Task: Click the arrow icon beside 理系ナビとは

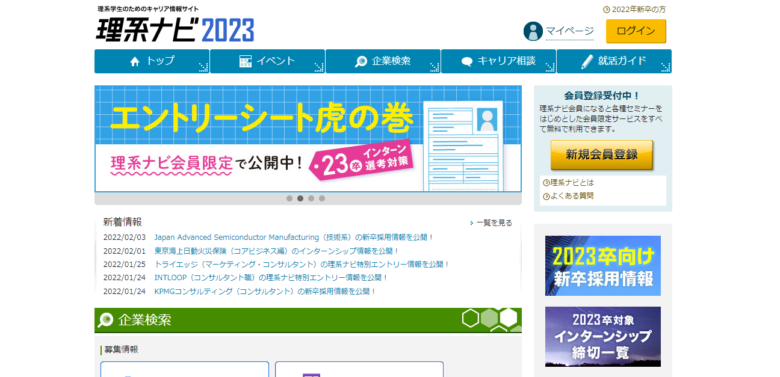Action: 546,183
